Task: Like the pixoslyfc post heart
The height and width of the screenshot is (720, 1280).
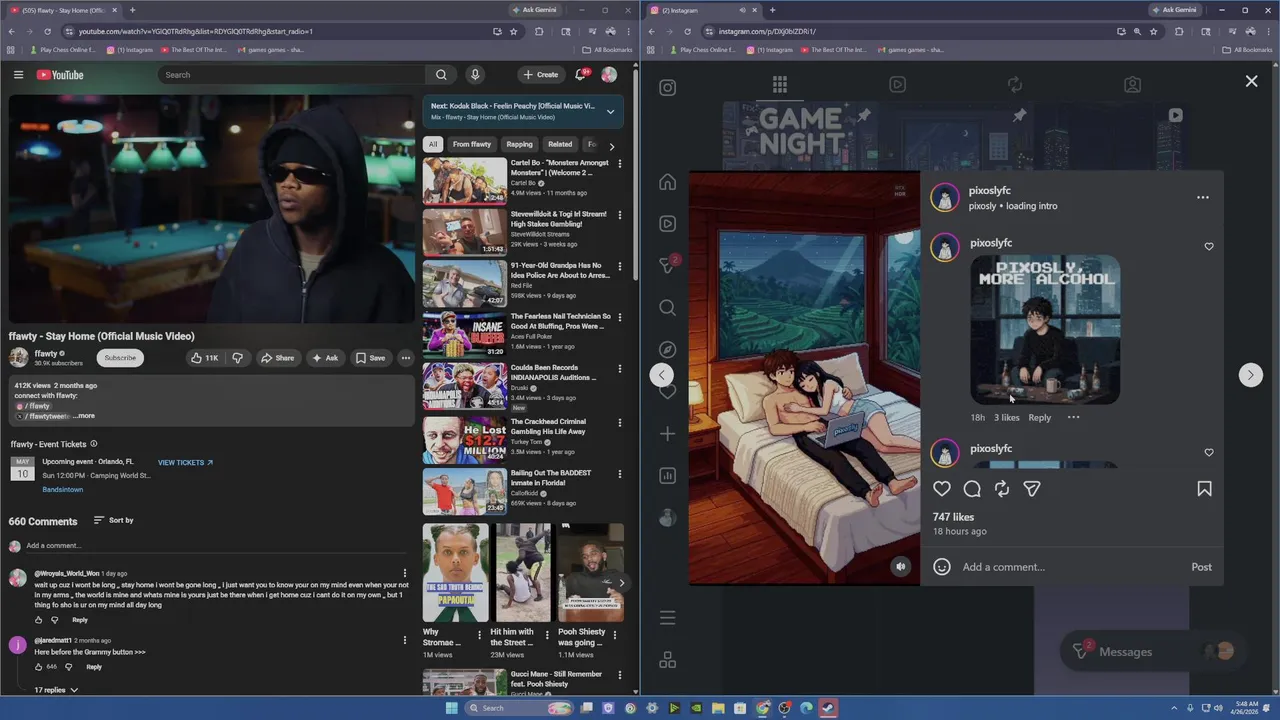Action: click(x=942, y=489)
